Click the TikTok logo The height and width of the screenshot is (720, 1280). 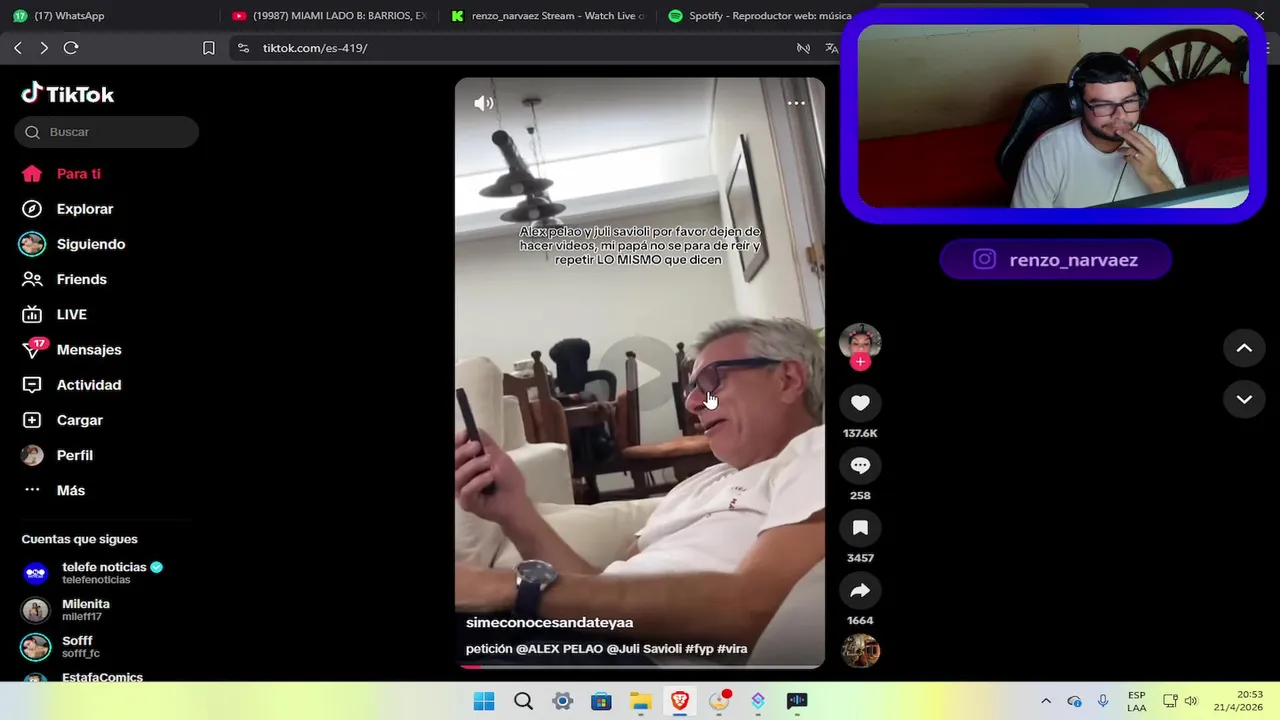(x=68, y=94)
